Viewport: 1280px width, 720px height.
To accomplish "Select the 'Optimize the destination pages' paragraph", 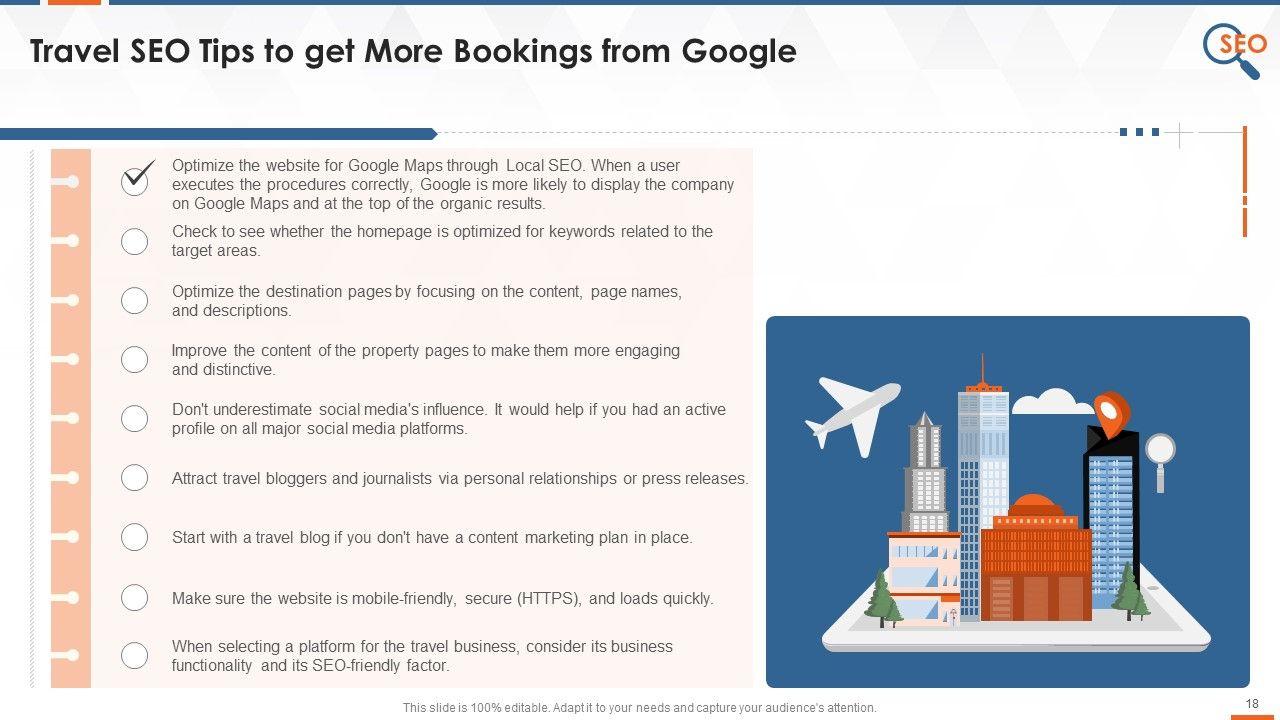I will pyautogui.click(x=427, y=301).
